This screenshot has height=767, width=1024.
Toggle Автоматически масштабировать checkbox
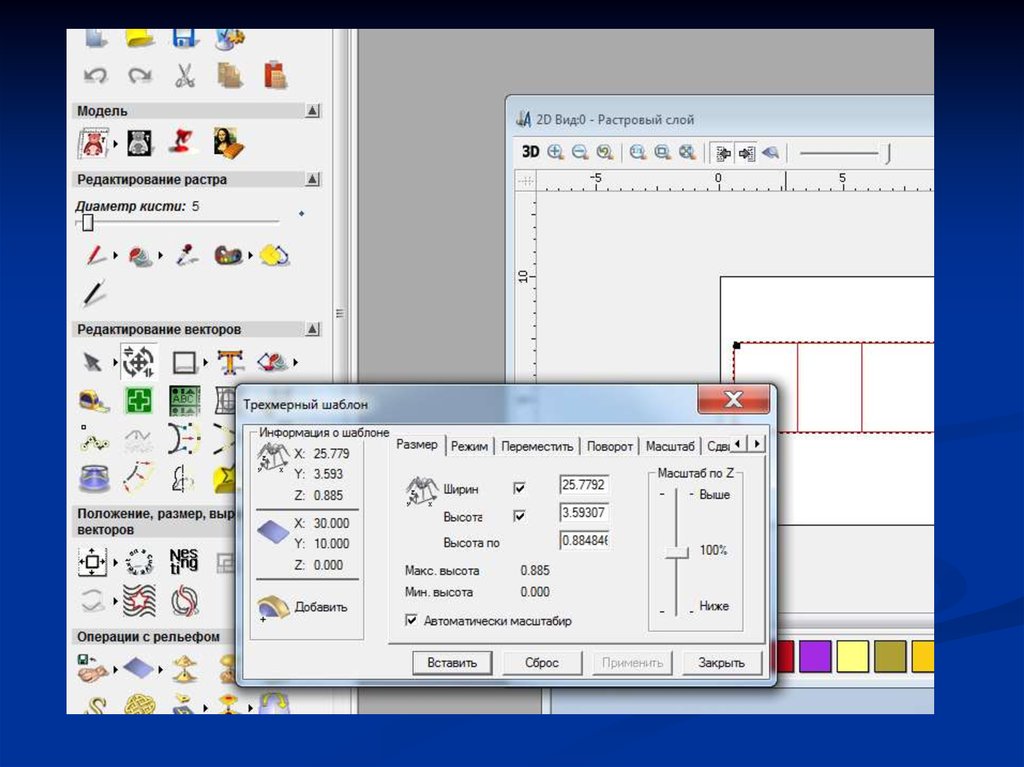point(411,620)
